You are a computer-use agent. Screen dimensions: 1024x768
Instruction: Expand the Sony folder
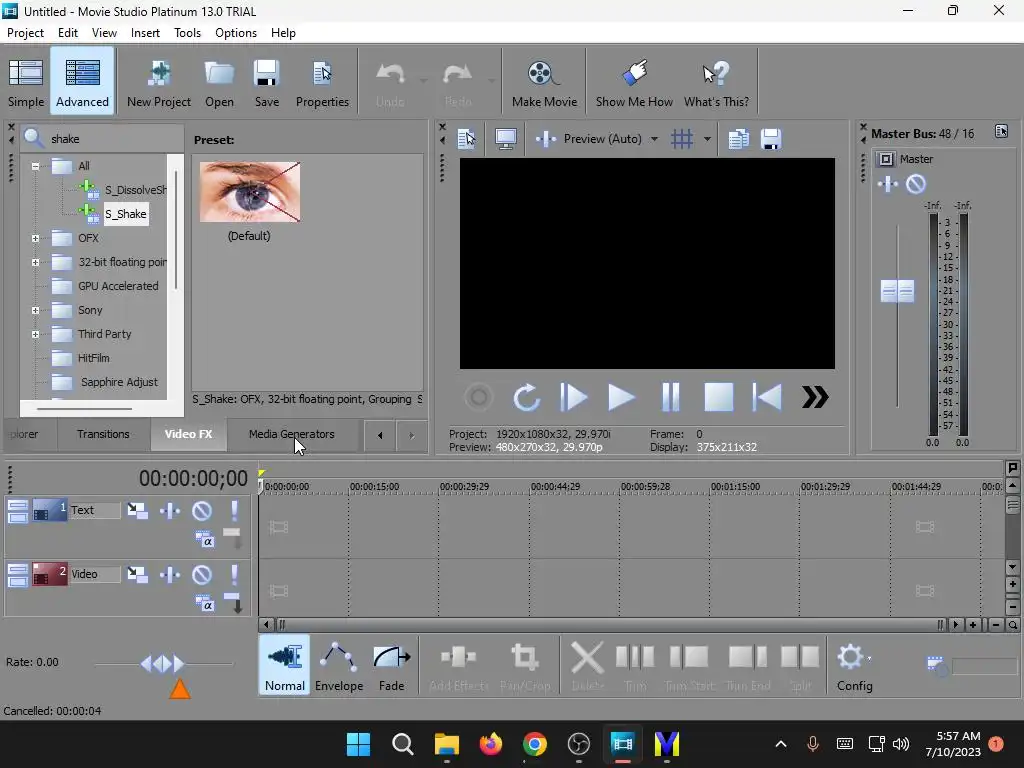point(35,310)
